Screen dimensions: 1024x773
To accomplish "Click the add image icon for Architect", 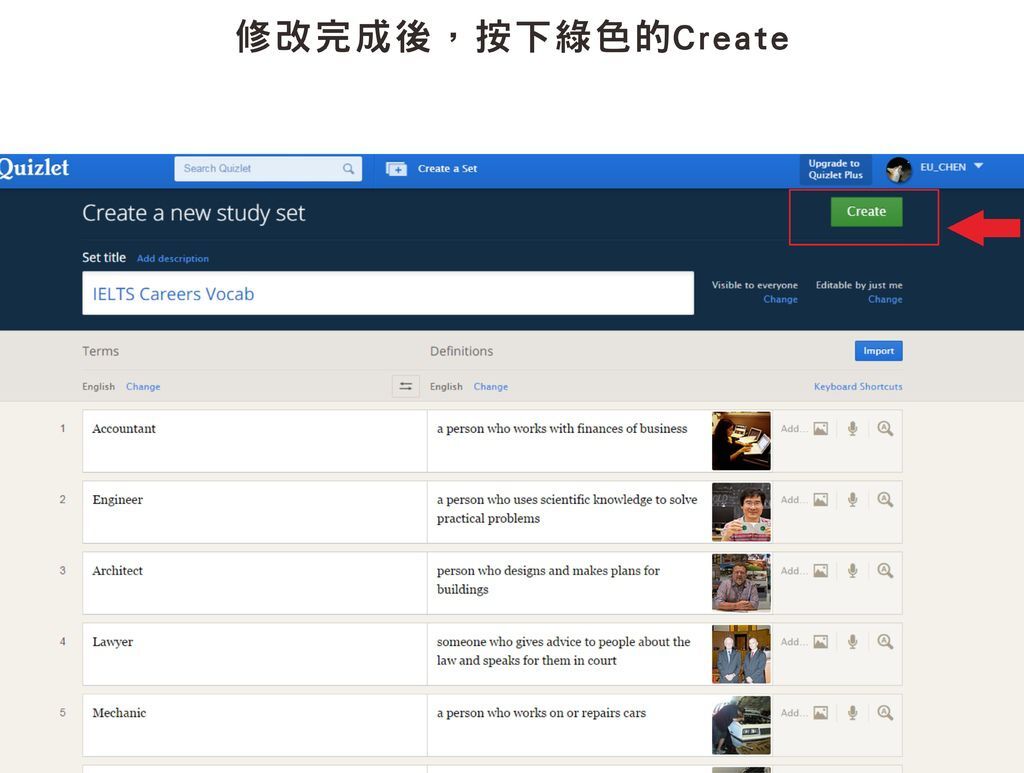I will tap(821, 571).
